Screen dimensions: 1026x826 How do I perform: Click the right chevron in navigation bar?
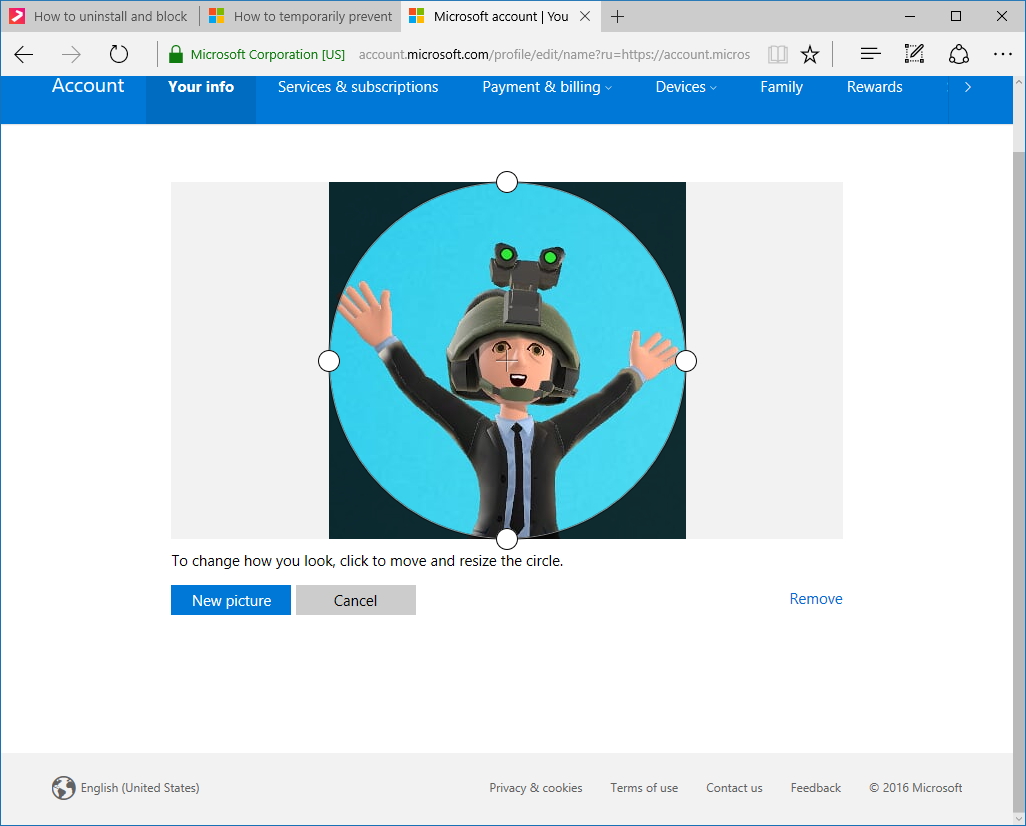[967, 87]
